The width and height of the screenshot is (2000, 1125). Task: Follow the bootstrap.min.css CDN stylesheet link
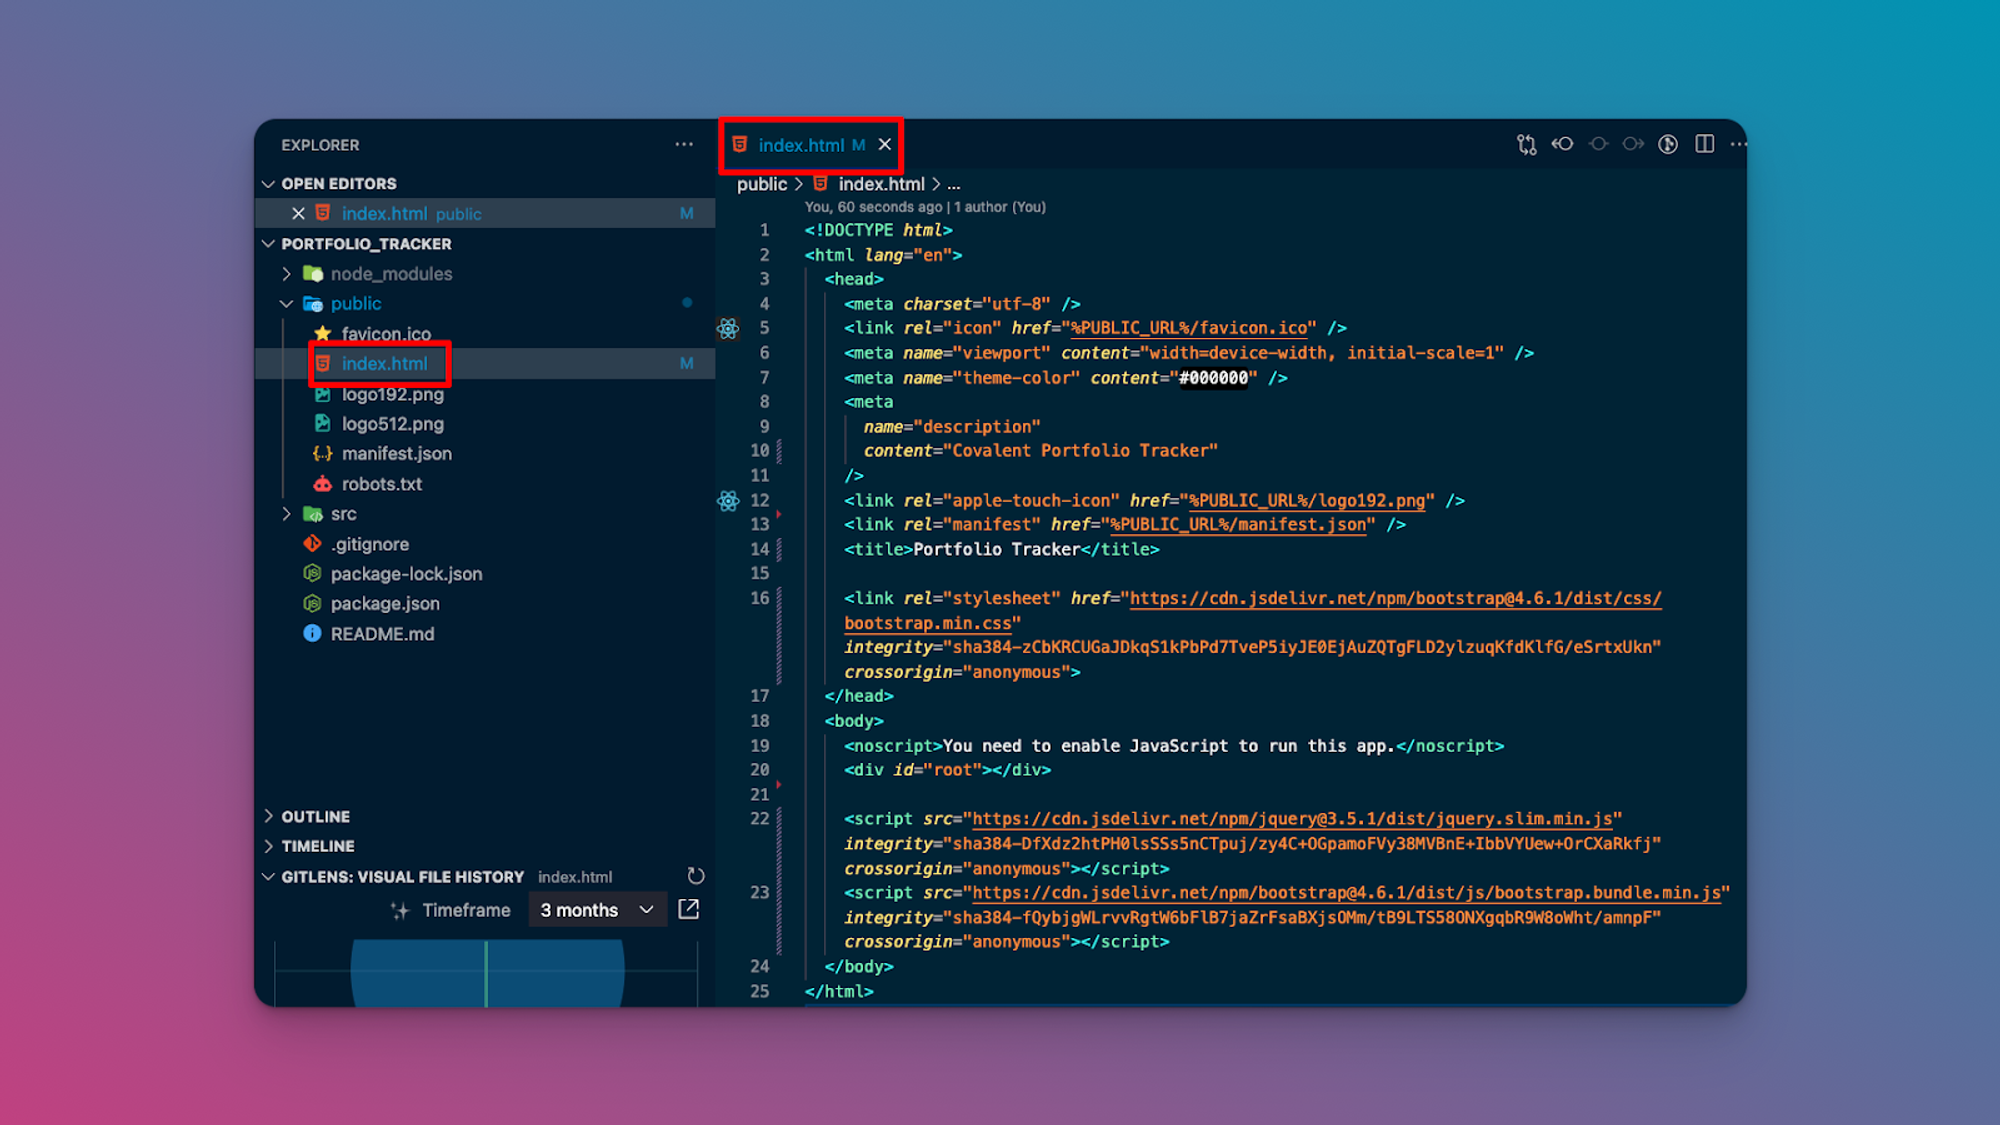coord(1252,610)
